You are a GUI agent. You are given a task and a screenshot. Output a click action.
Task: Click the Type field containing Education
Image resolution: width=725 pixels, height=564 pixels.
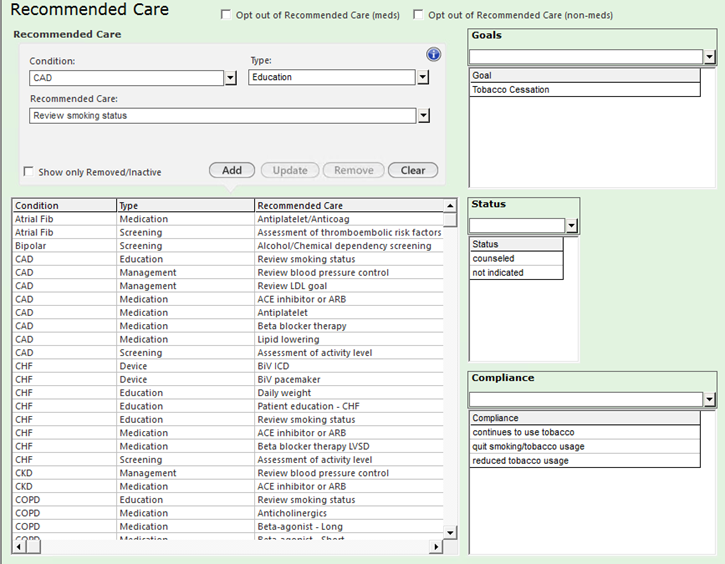tap(332, 77)
